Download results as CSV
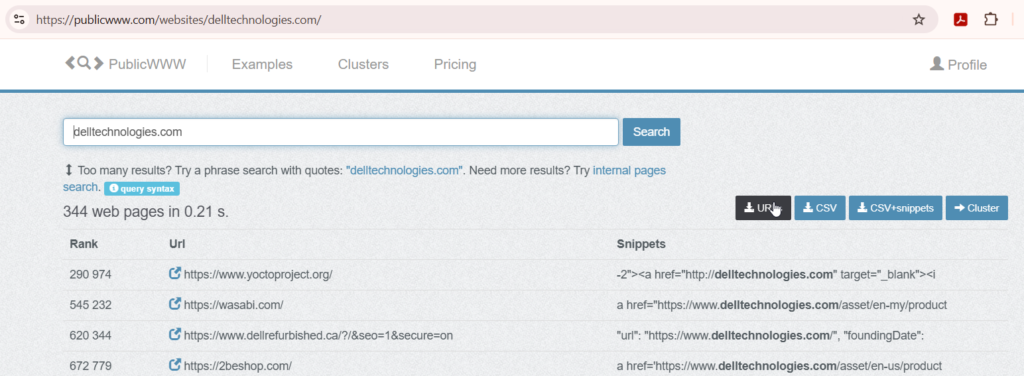 tap(820, 208)
